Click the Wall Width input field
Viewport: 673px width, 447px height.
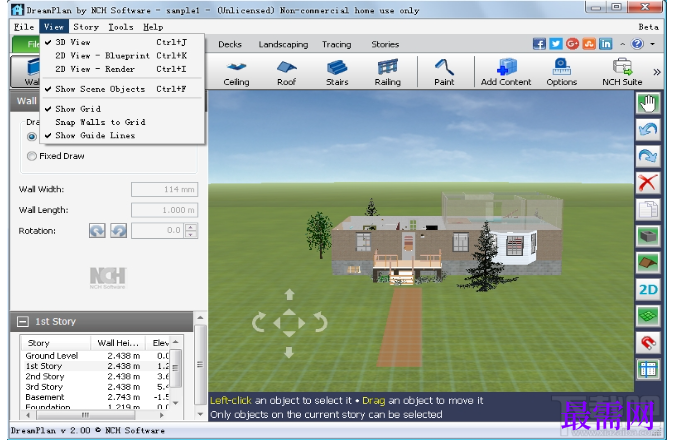(x=164, y=189)
